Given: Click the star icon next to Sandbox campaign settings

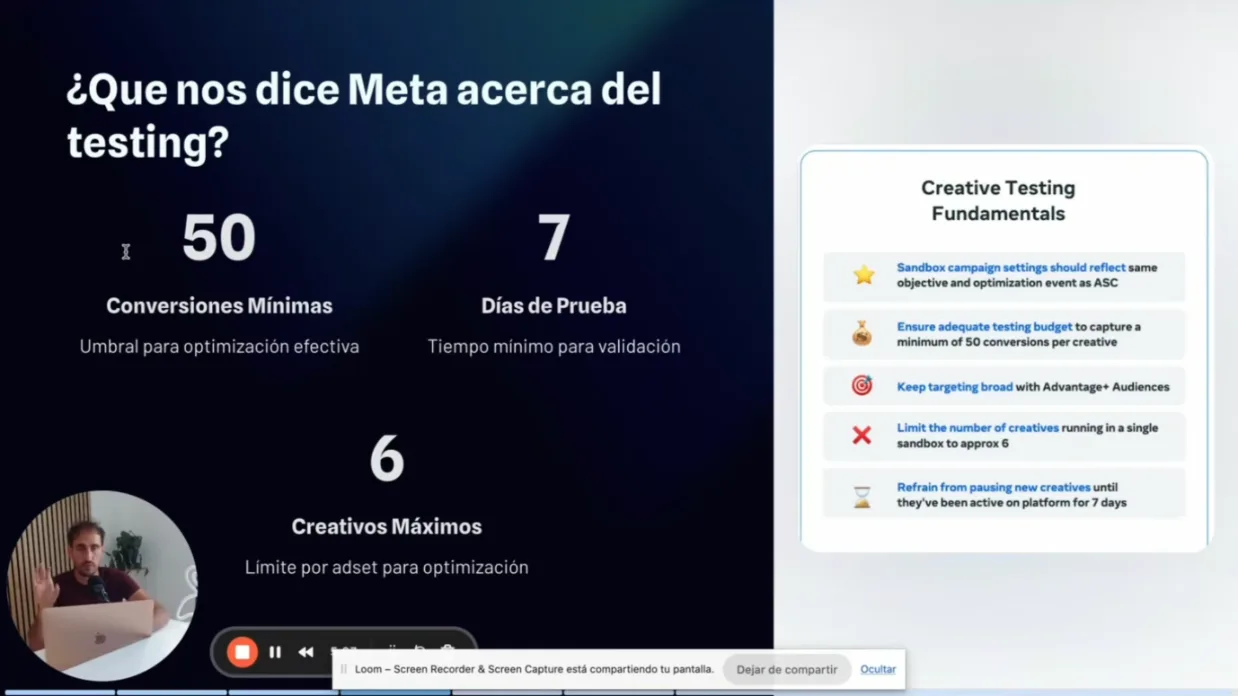Looking at the screenshot, I should pos(863,275).
